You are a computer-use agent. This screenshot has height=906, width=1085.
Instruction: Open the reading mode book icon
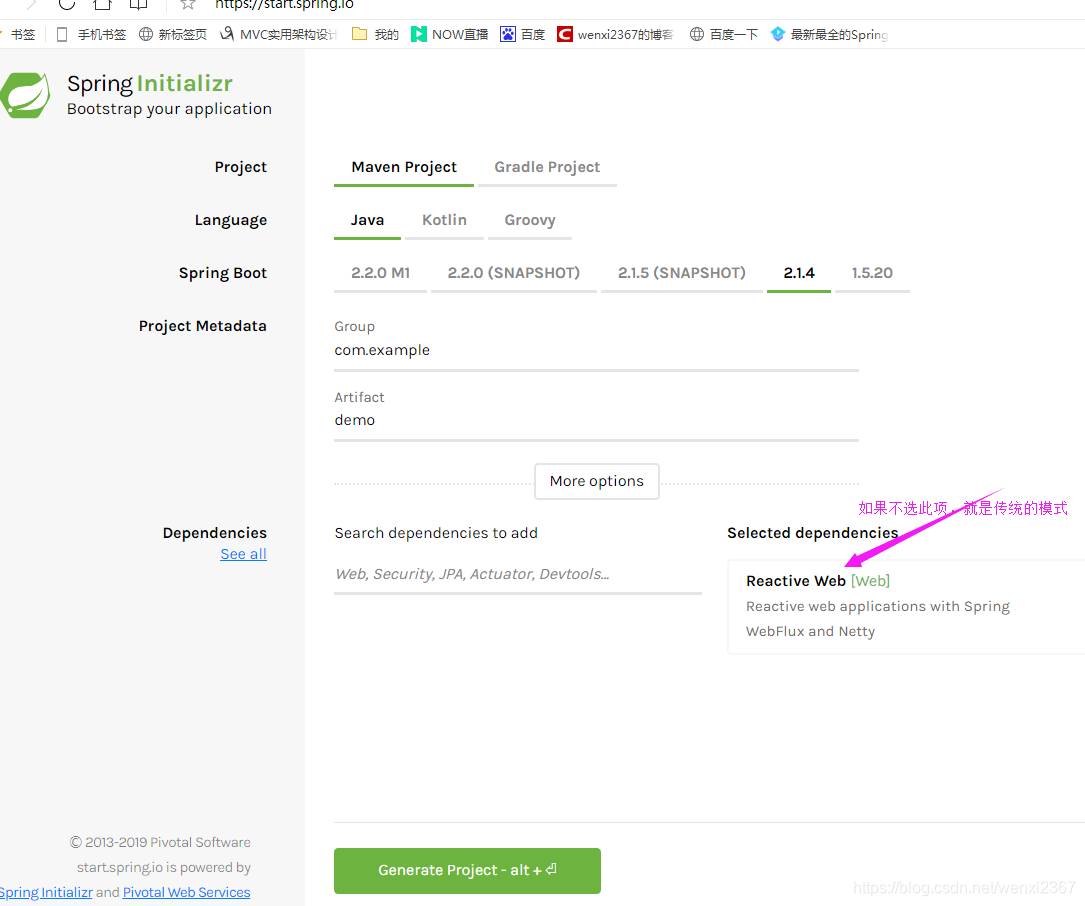(x=138, y=3)
